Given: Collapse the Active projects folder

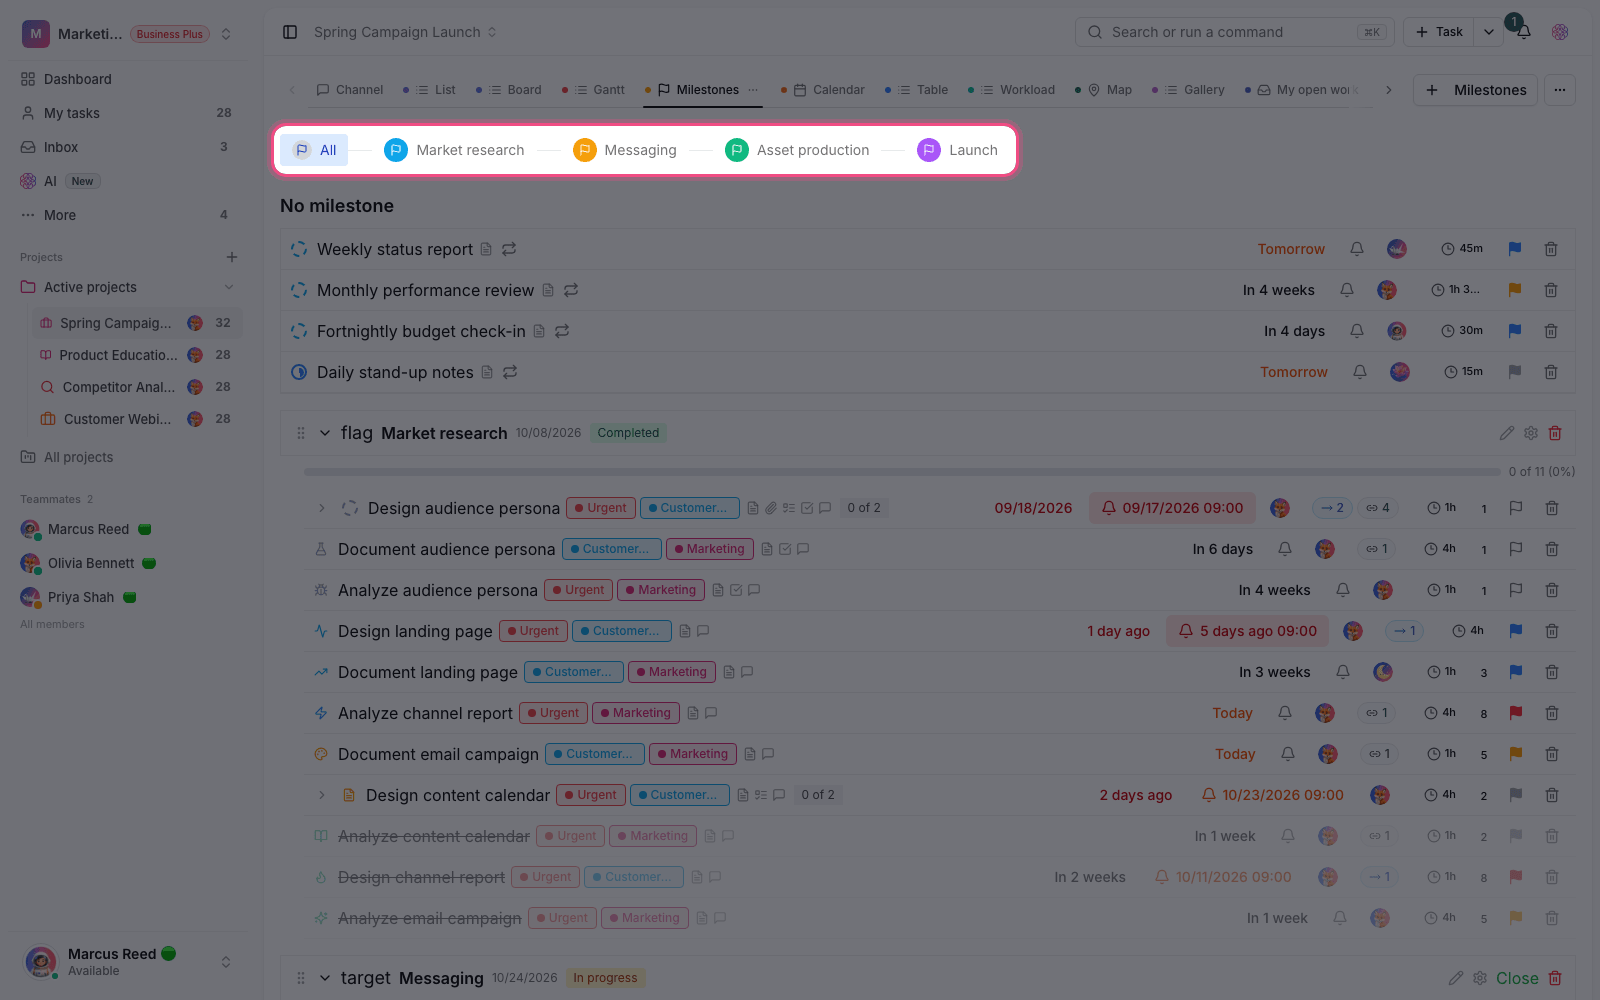Looking at the screenshot, I should pyautogui.click(x=229, y=287).
